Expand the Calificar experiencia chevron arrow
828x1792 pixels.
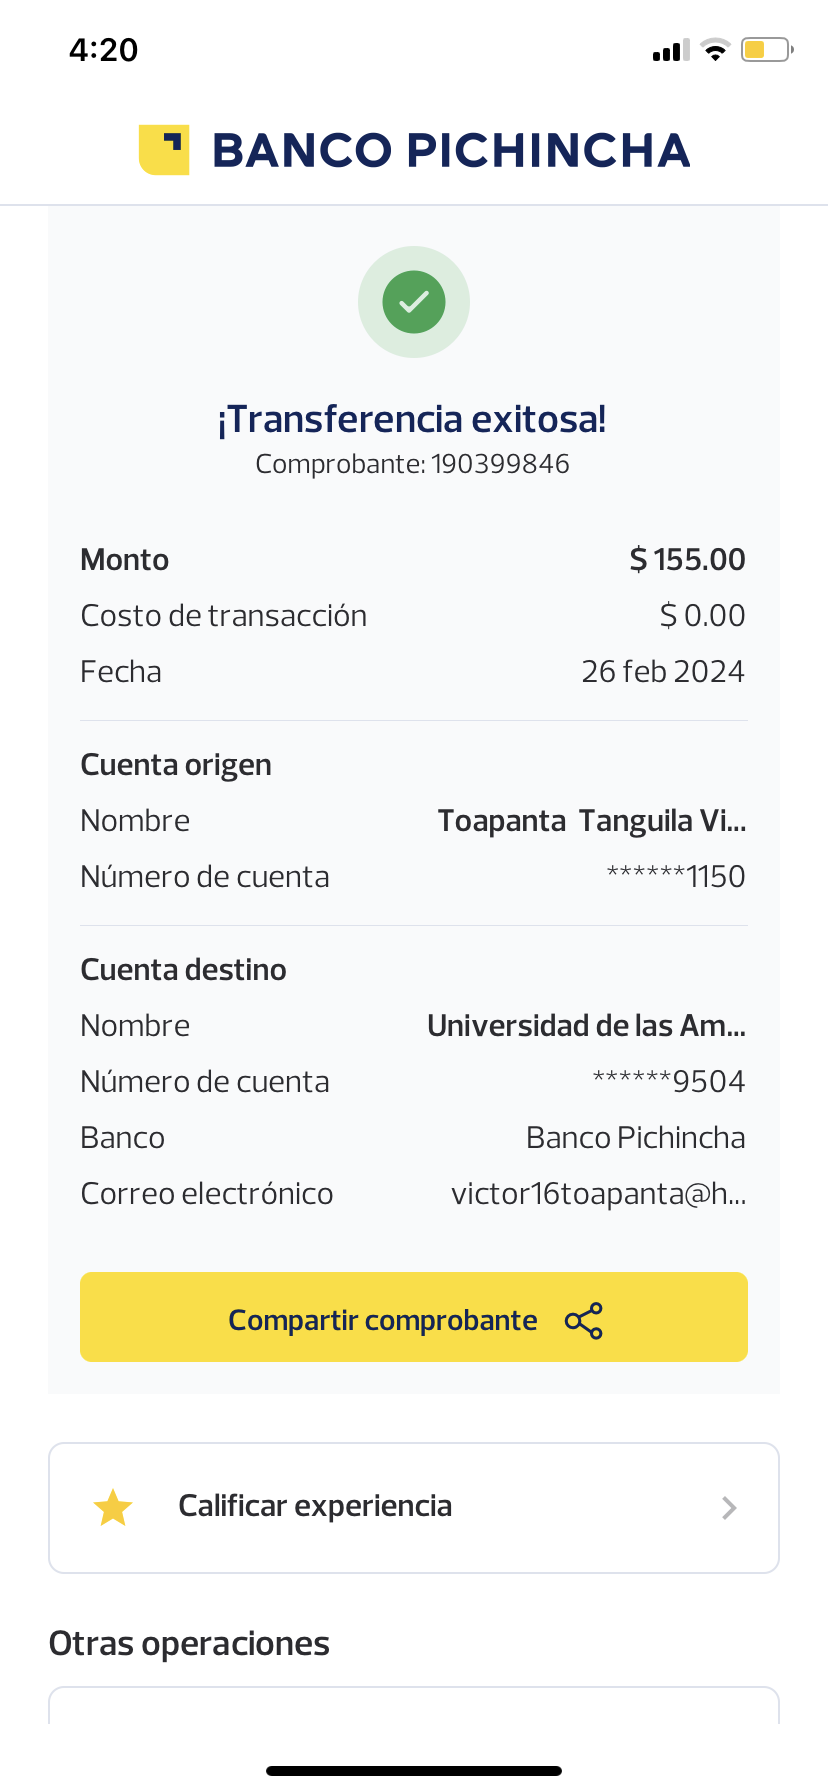[729, 1508]
